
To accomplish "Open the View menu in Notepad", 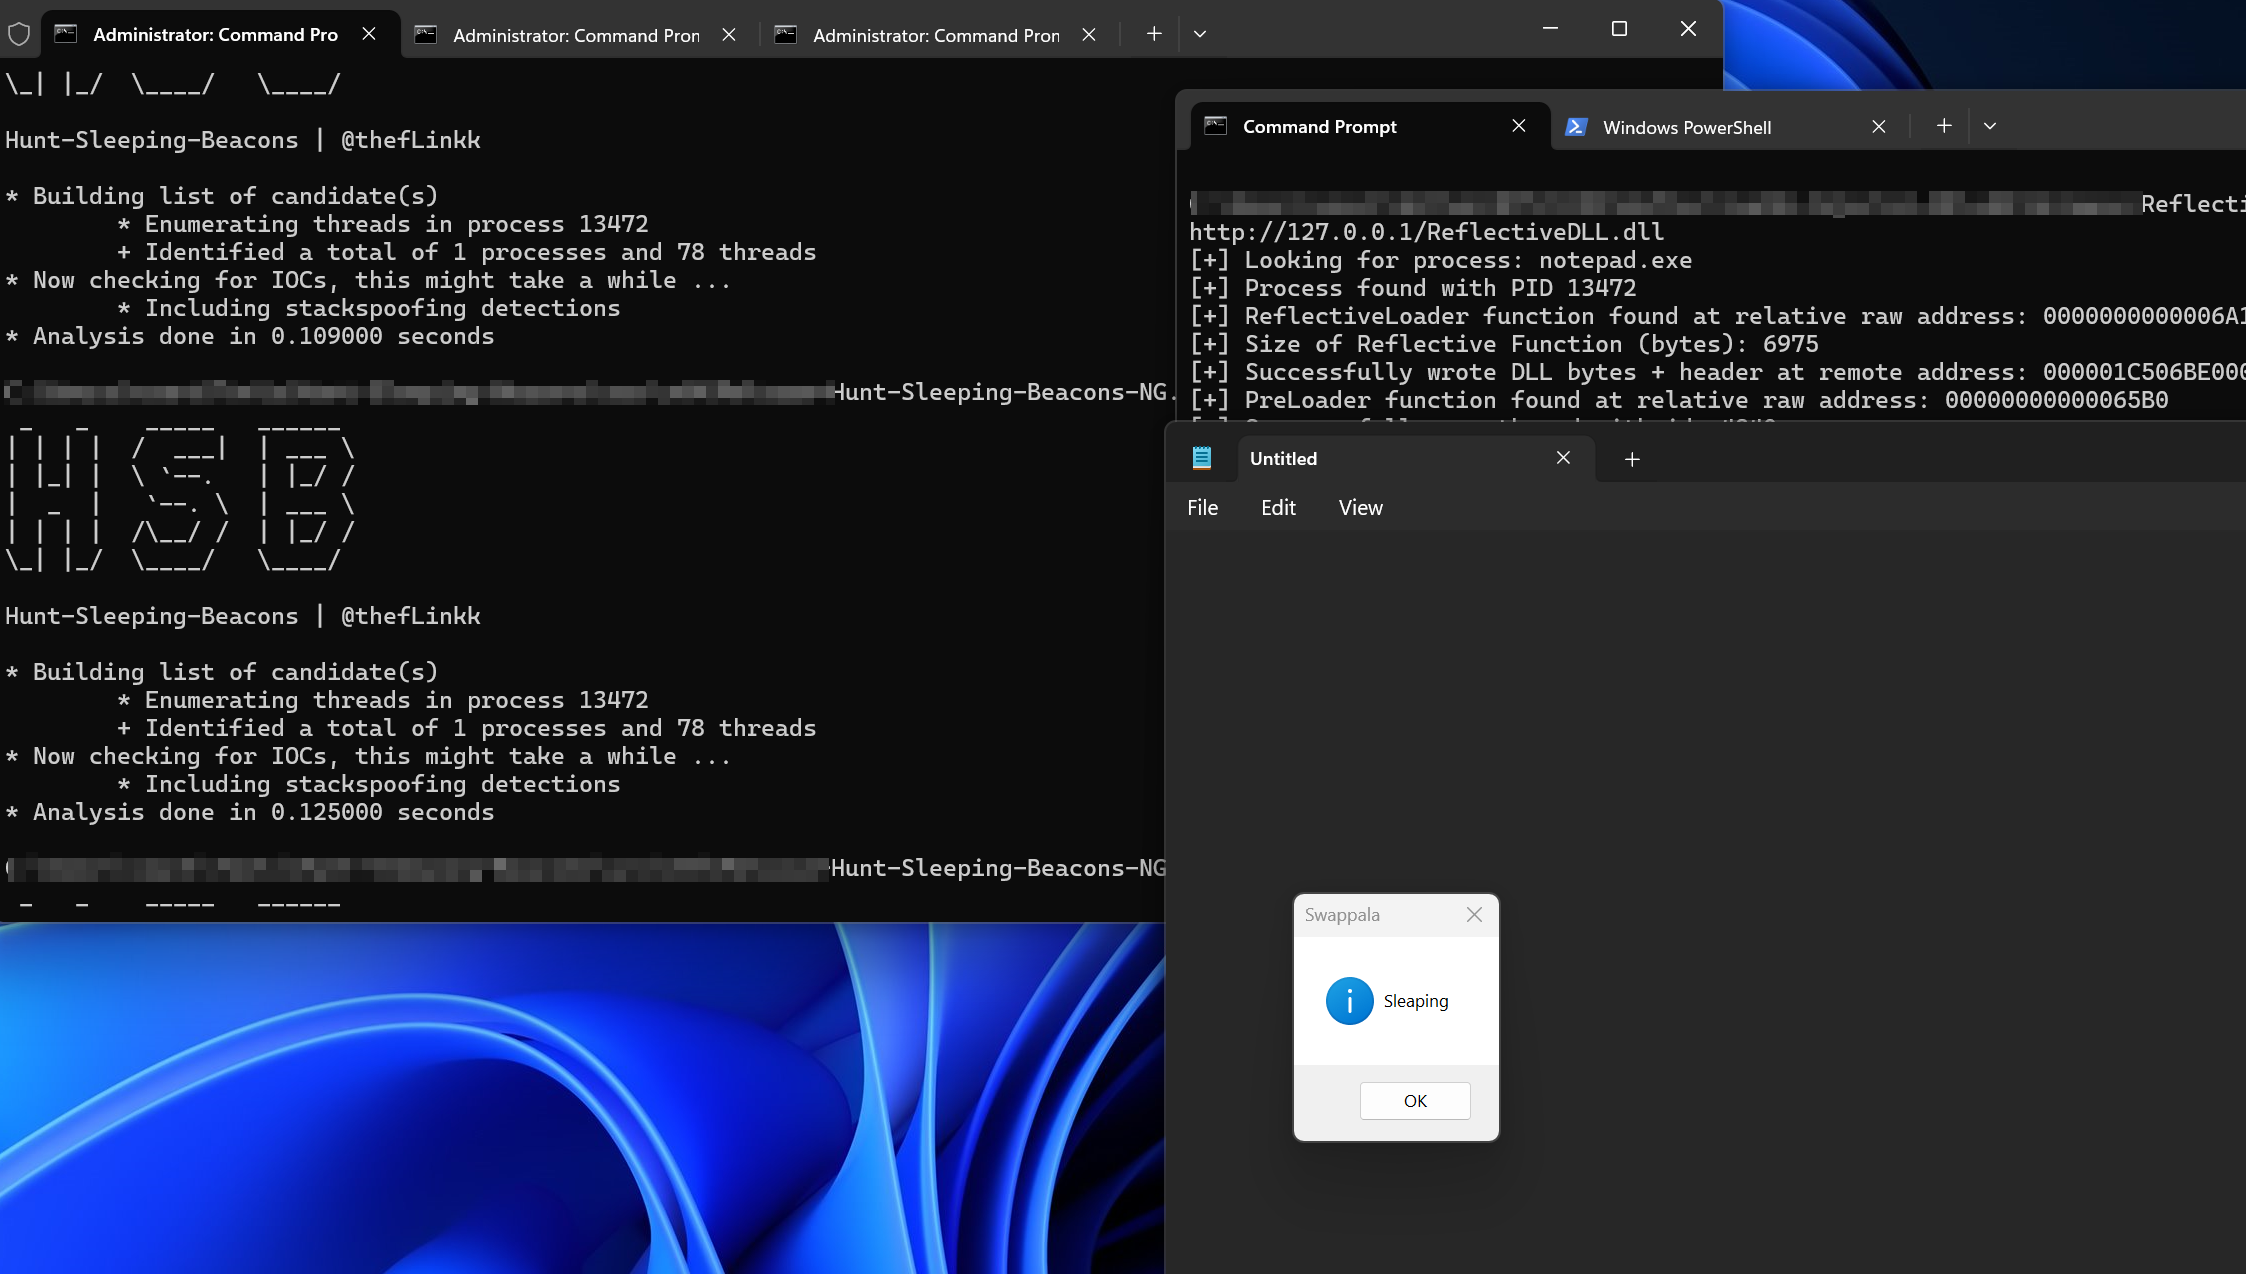I will pos(1359,507).
